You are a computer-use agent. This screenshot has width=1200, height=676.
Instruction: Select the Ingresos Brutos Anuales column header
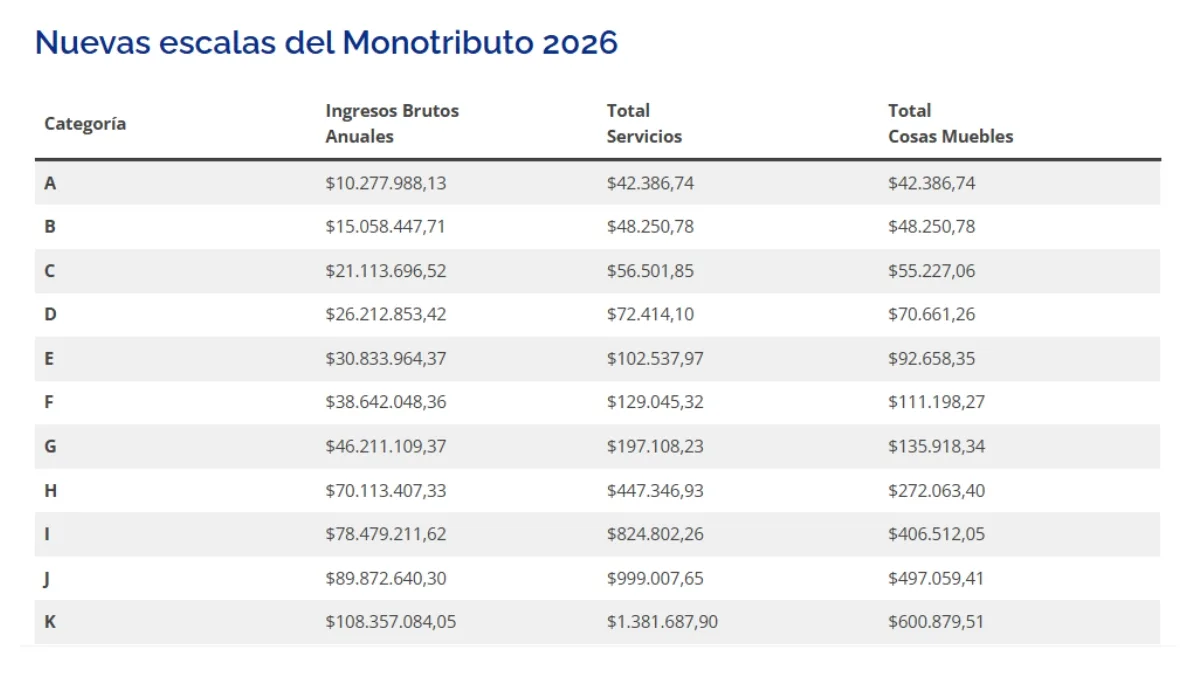pos(392,123)
